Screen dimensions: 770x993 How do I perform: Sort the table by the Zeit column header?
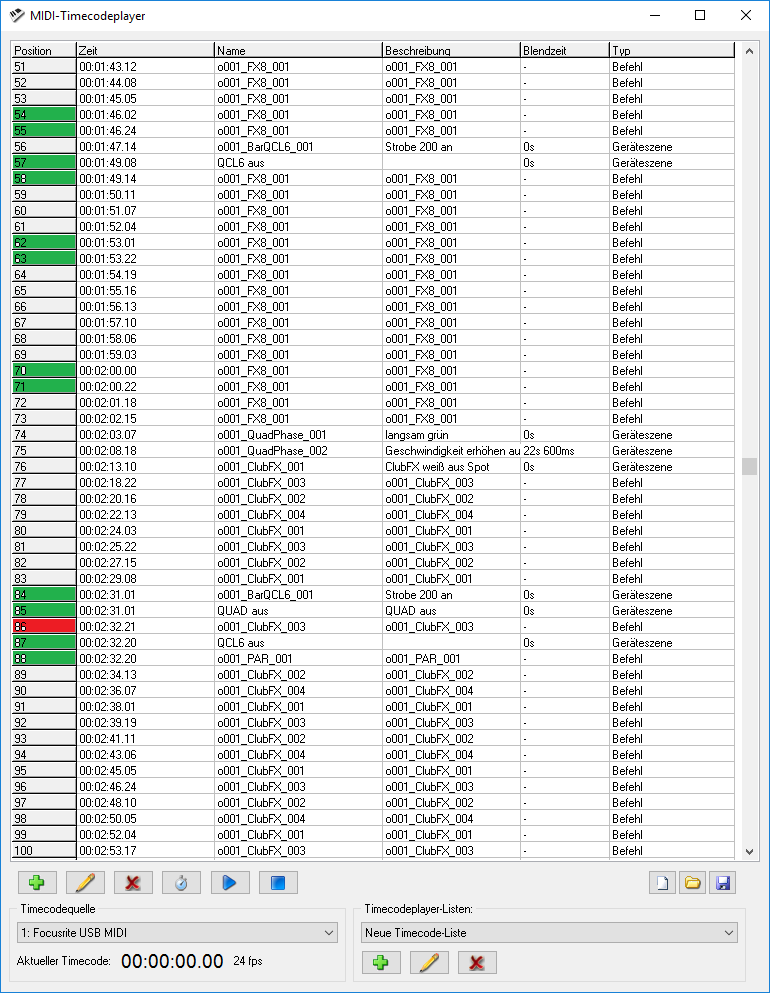145,50
